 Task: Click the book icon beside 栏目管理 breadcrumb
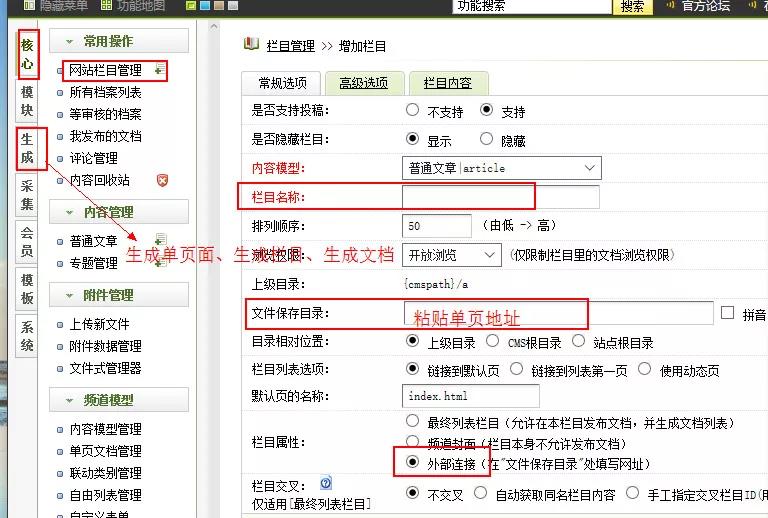pyautogui.click(x=251, y=44)
